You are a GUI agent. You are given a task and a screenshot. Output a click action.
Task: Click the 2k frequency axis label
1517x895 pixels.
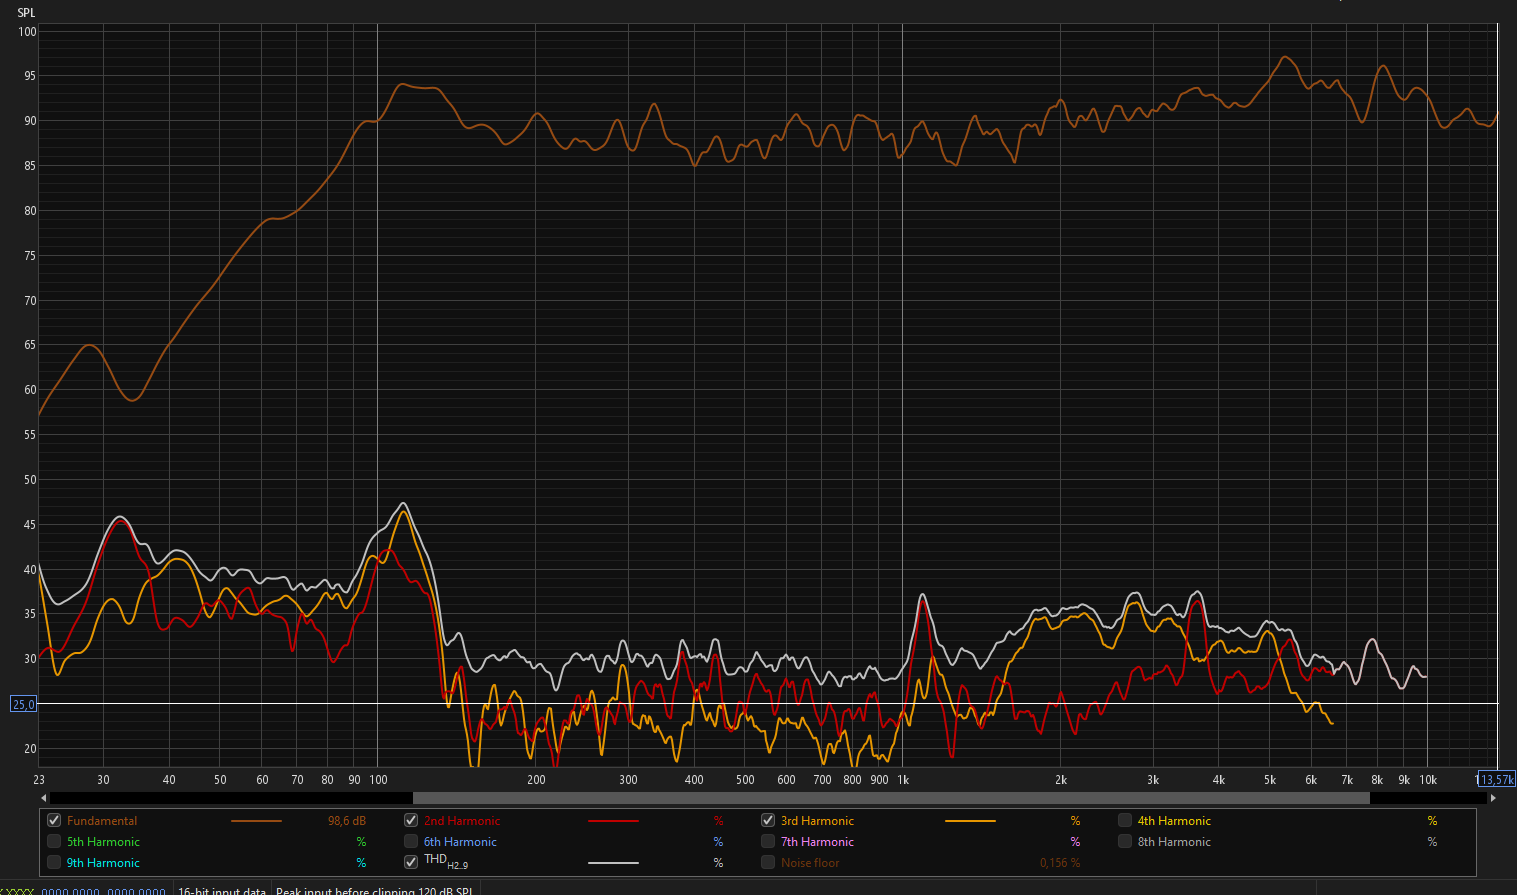pos(1061,780)
